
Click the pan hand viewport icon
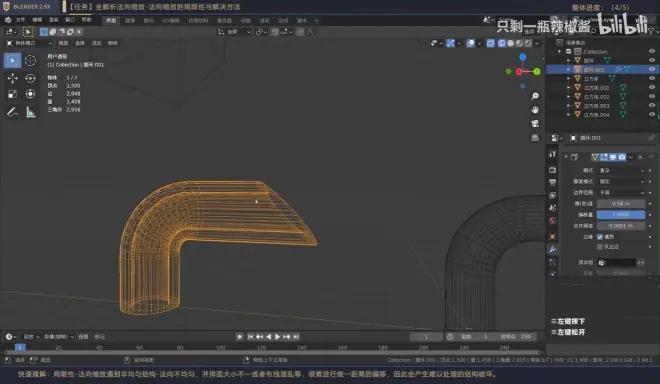535,109
